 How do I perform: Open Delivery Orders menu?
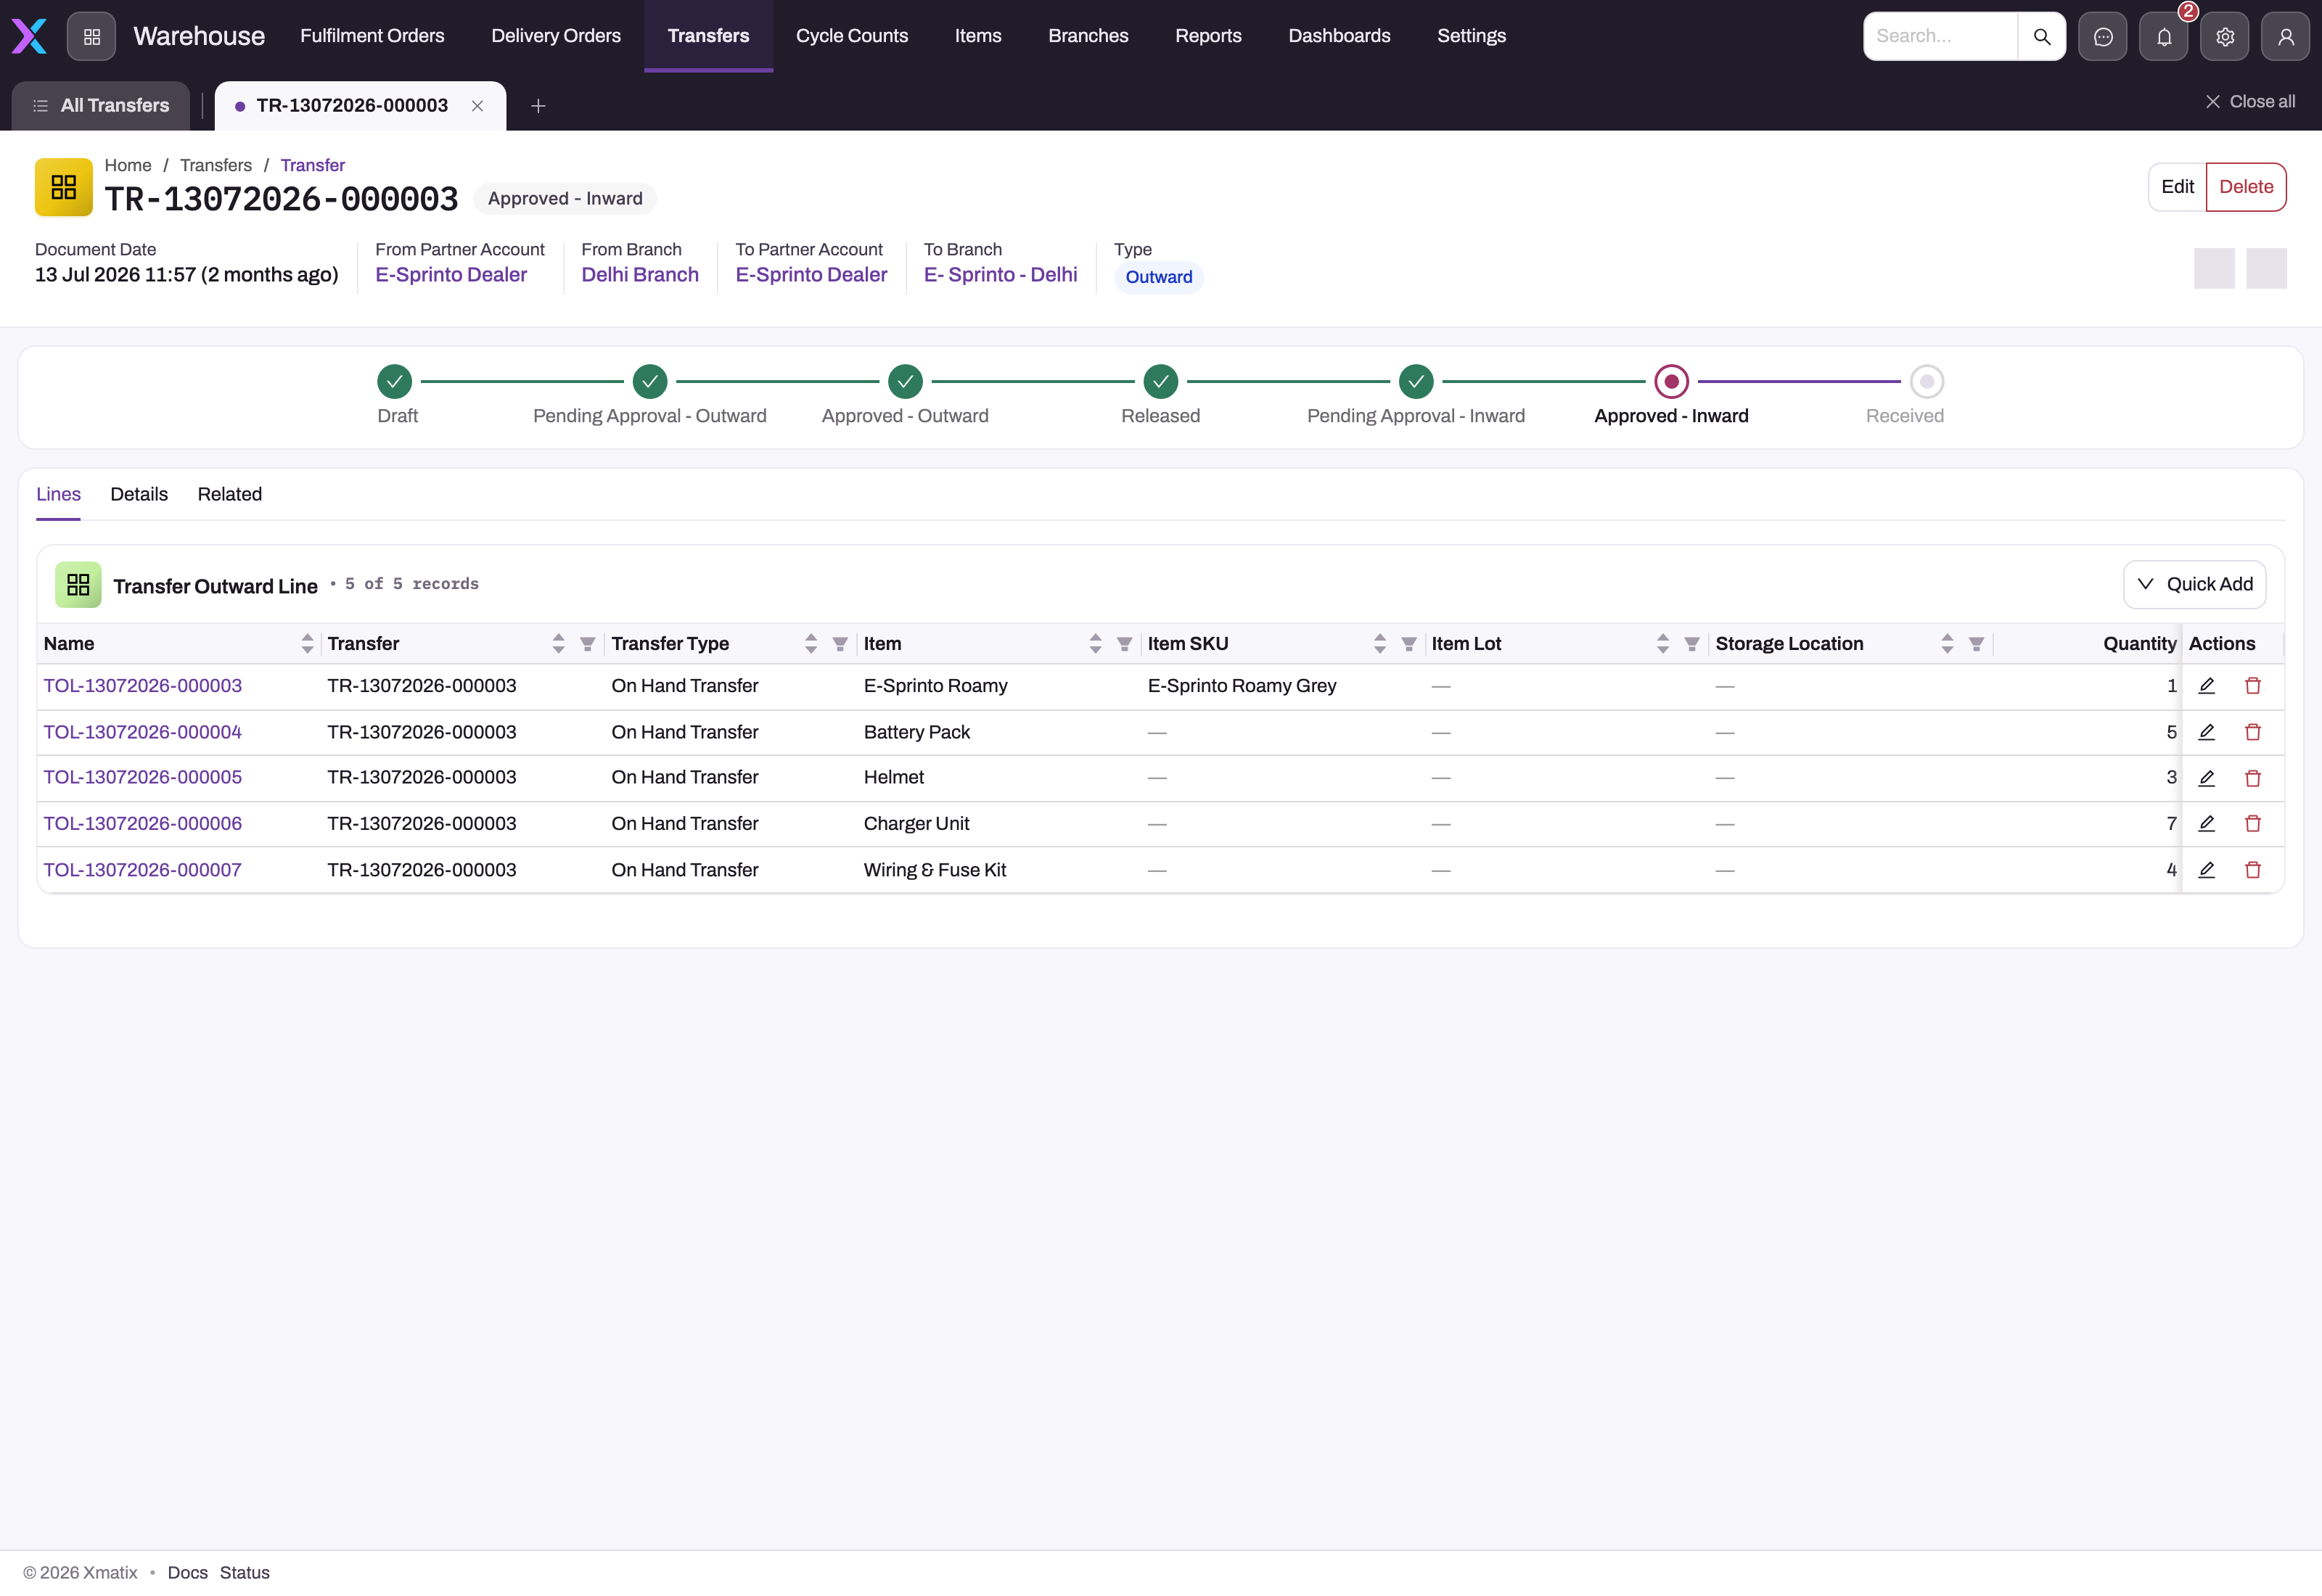(x=556, y=36)
